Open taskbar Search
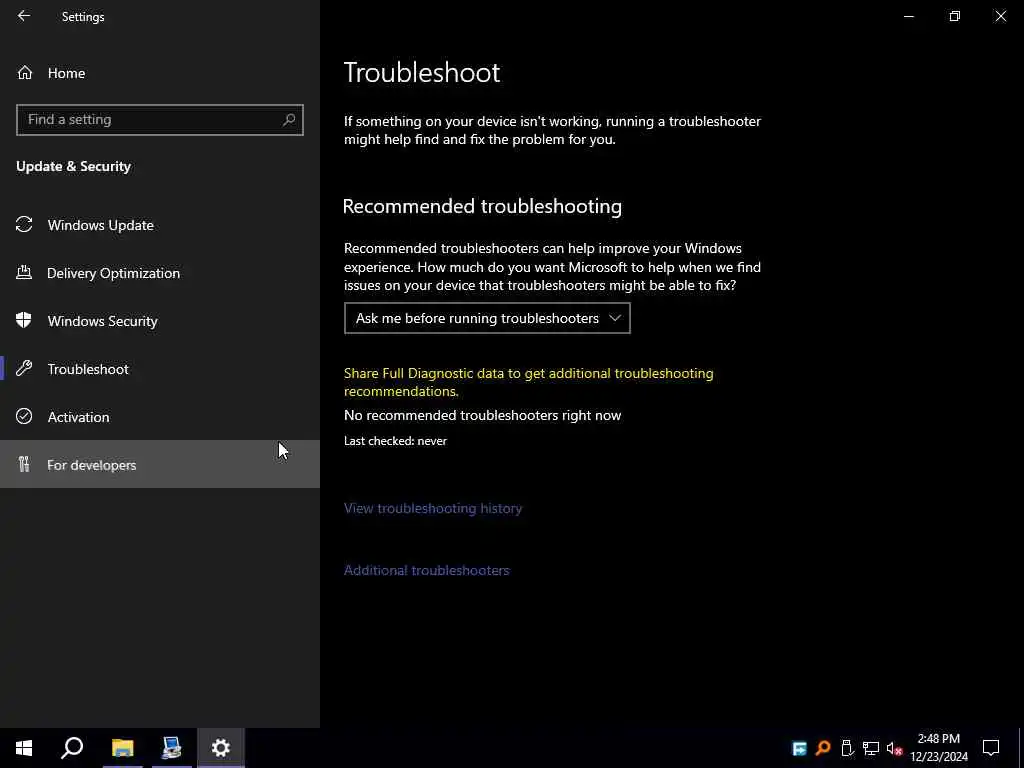This screenshot has width=1024, height=768. pyautogui.click(x=72, y=748)
